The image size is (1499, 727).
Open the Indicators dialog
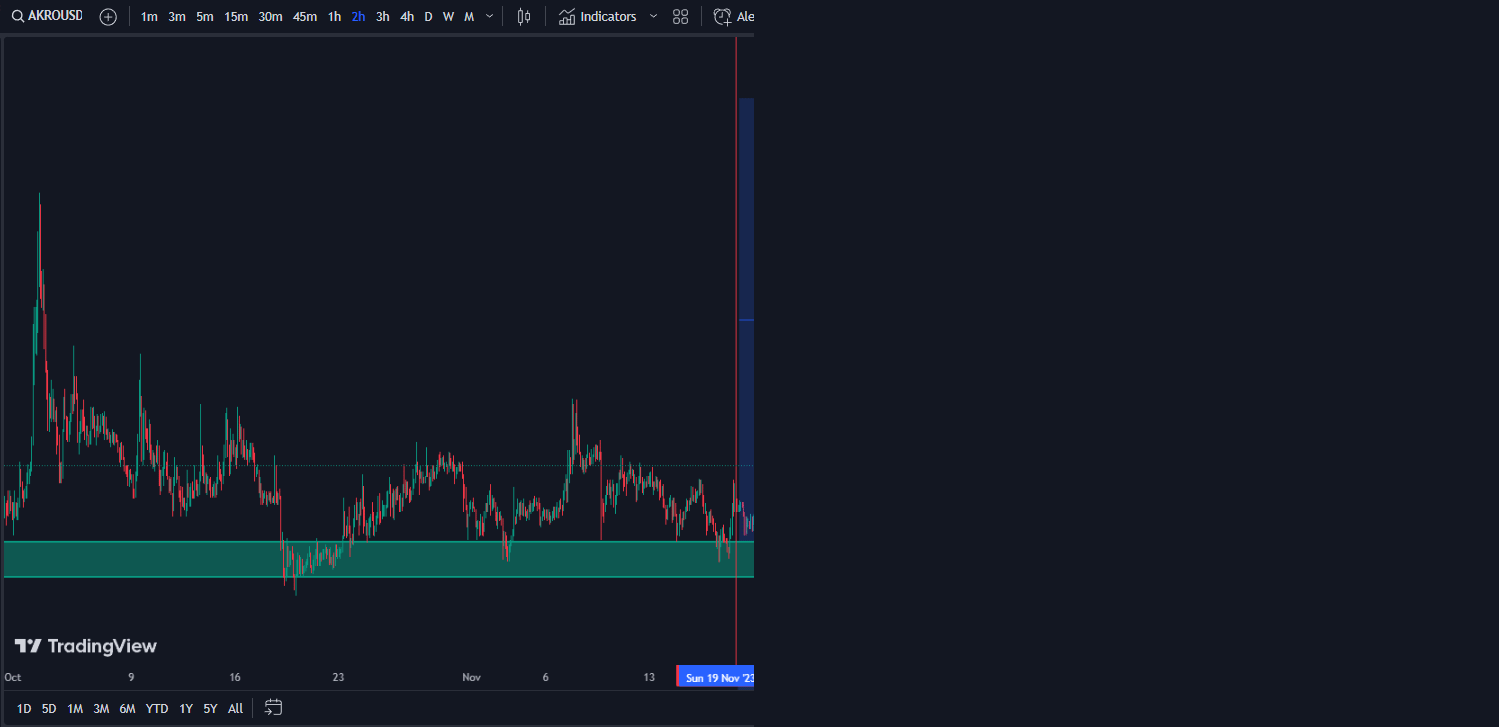(598, 17)
